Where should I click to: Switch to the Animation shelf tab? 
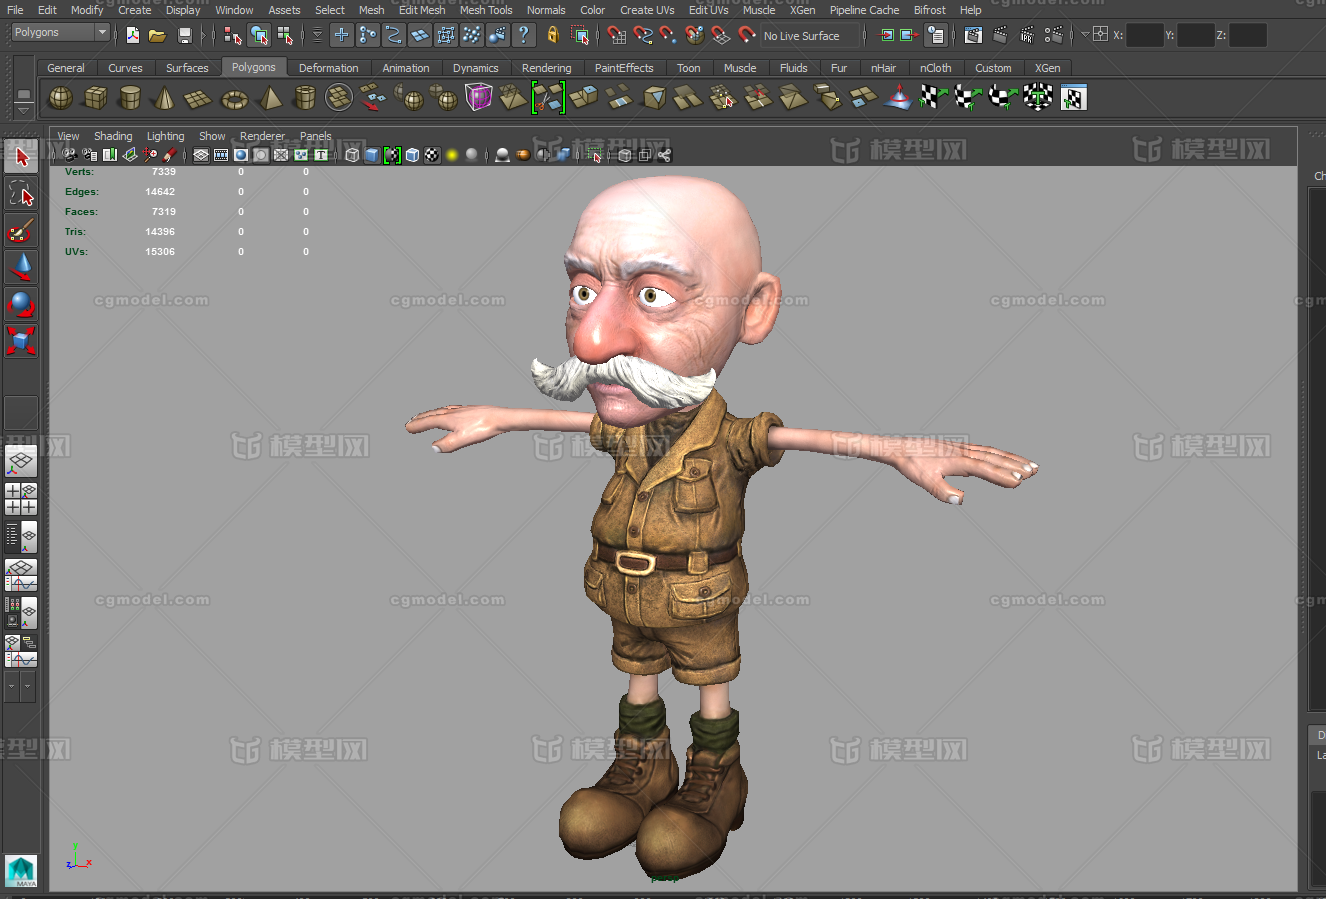pos(406,68)
